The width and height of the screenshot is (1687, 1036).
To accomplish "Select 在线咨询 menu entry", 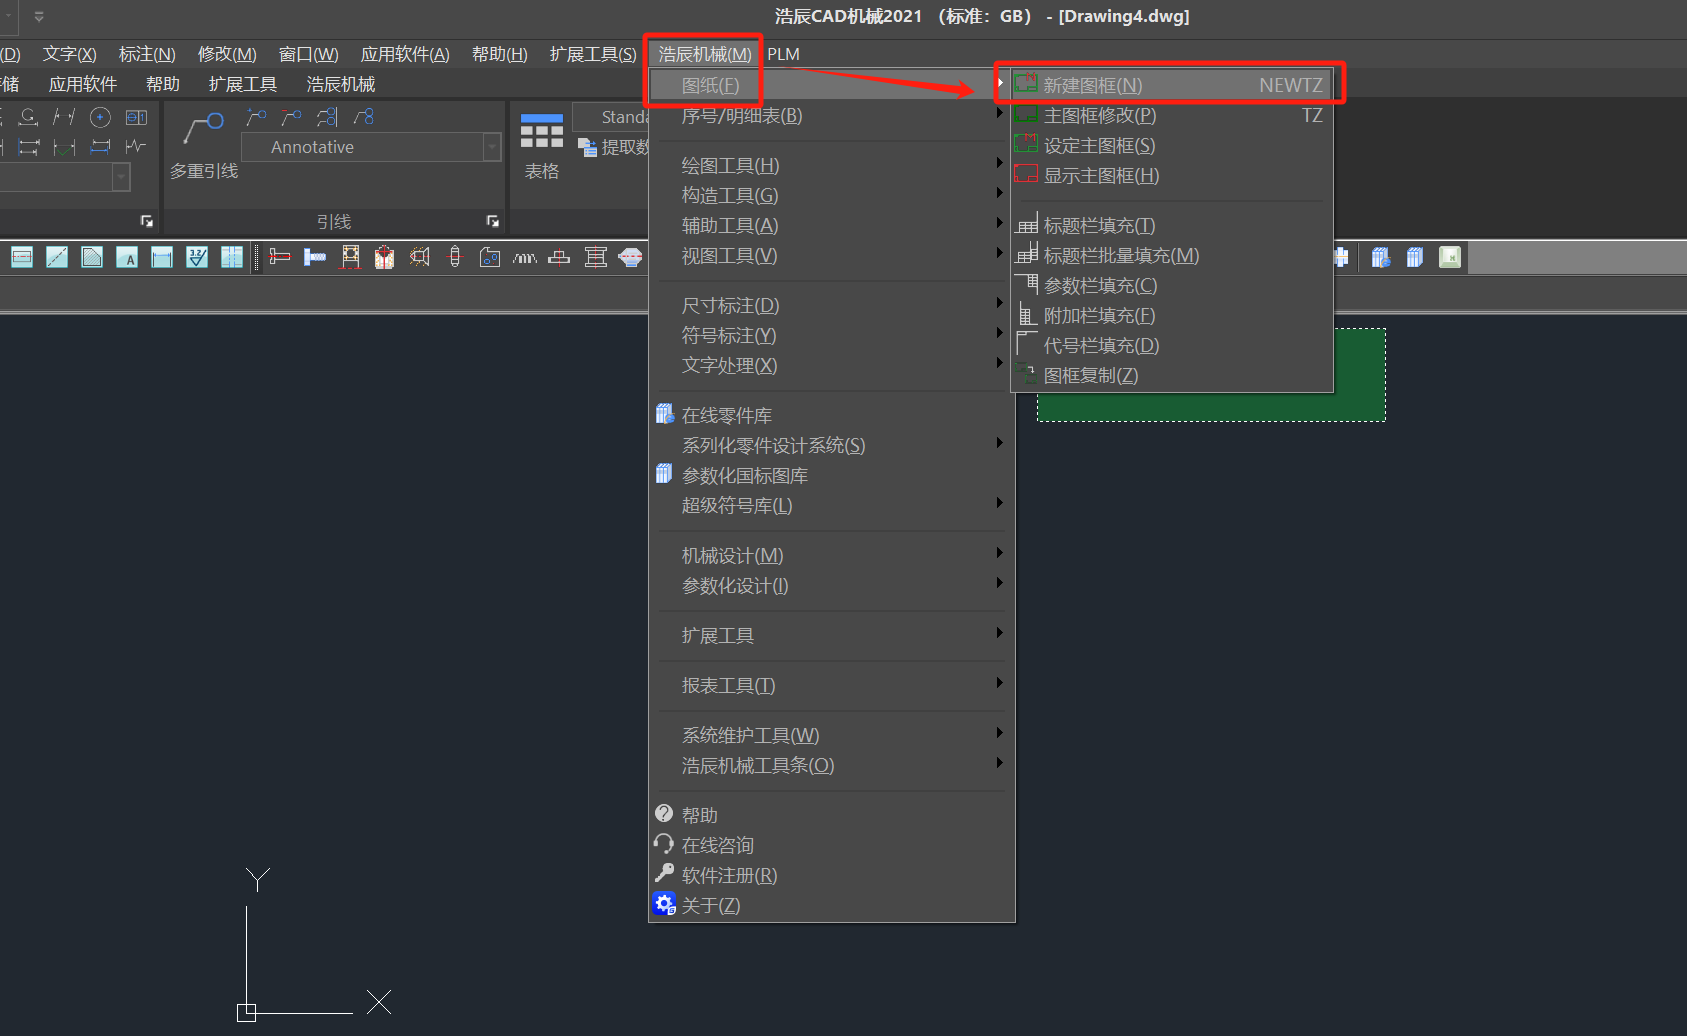I will pyautogui.click(x=831, y=846).
